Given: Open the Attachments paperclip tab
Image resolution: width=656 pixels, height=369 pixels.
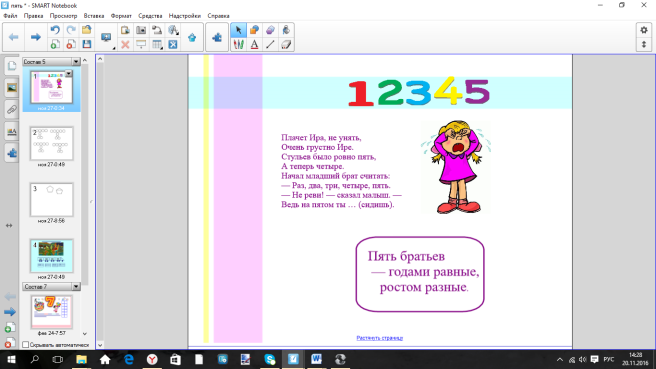Looking at the screenshot, I should click(x=12, y=110).
